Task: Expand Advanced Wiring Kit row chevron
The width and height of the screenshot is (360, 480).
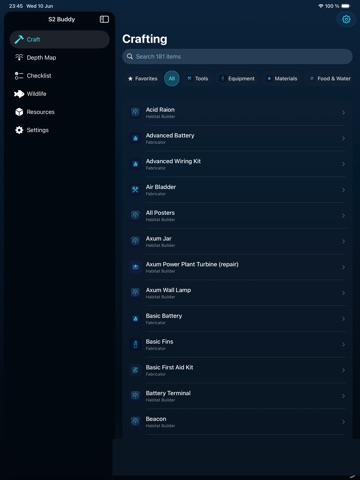Action: (x=343, y=164)
